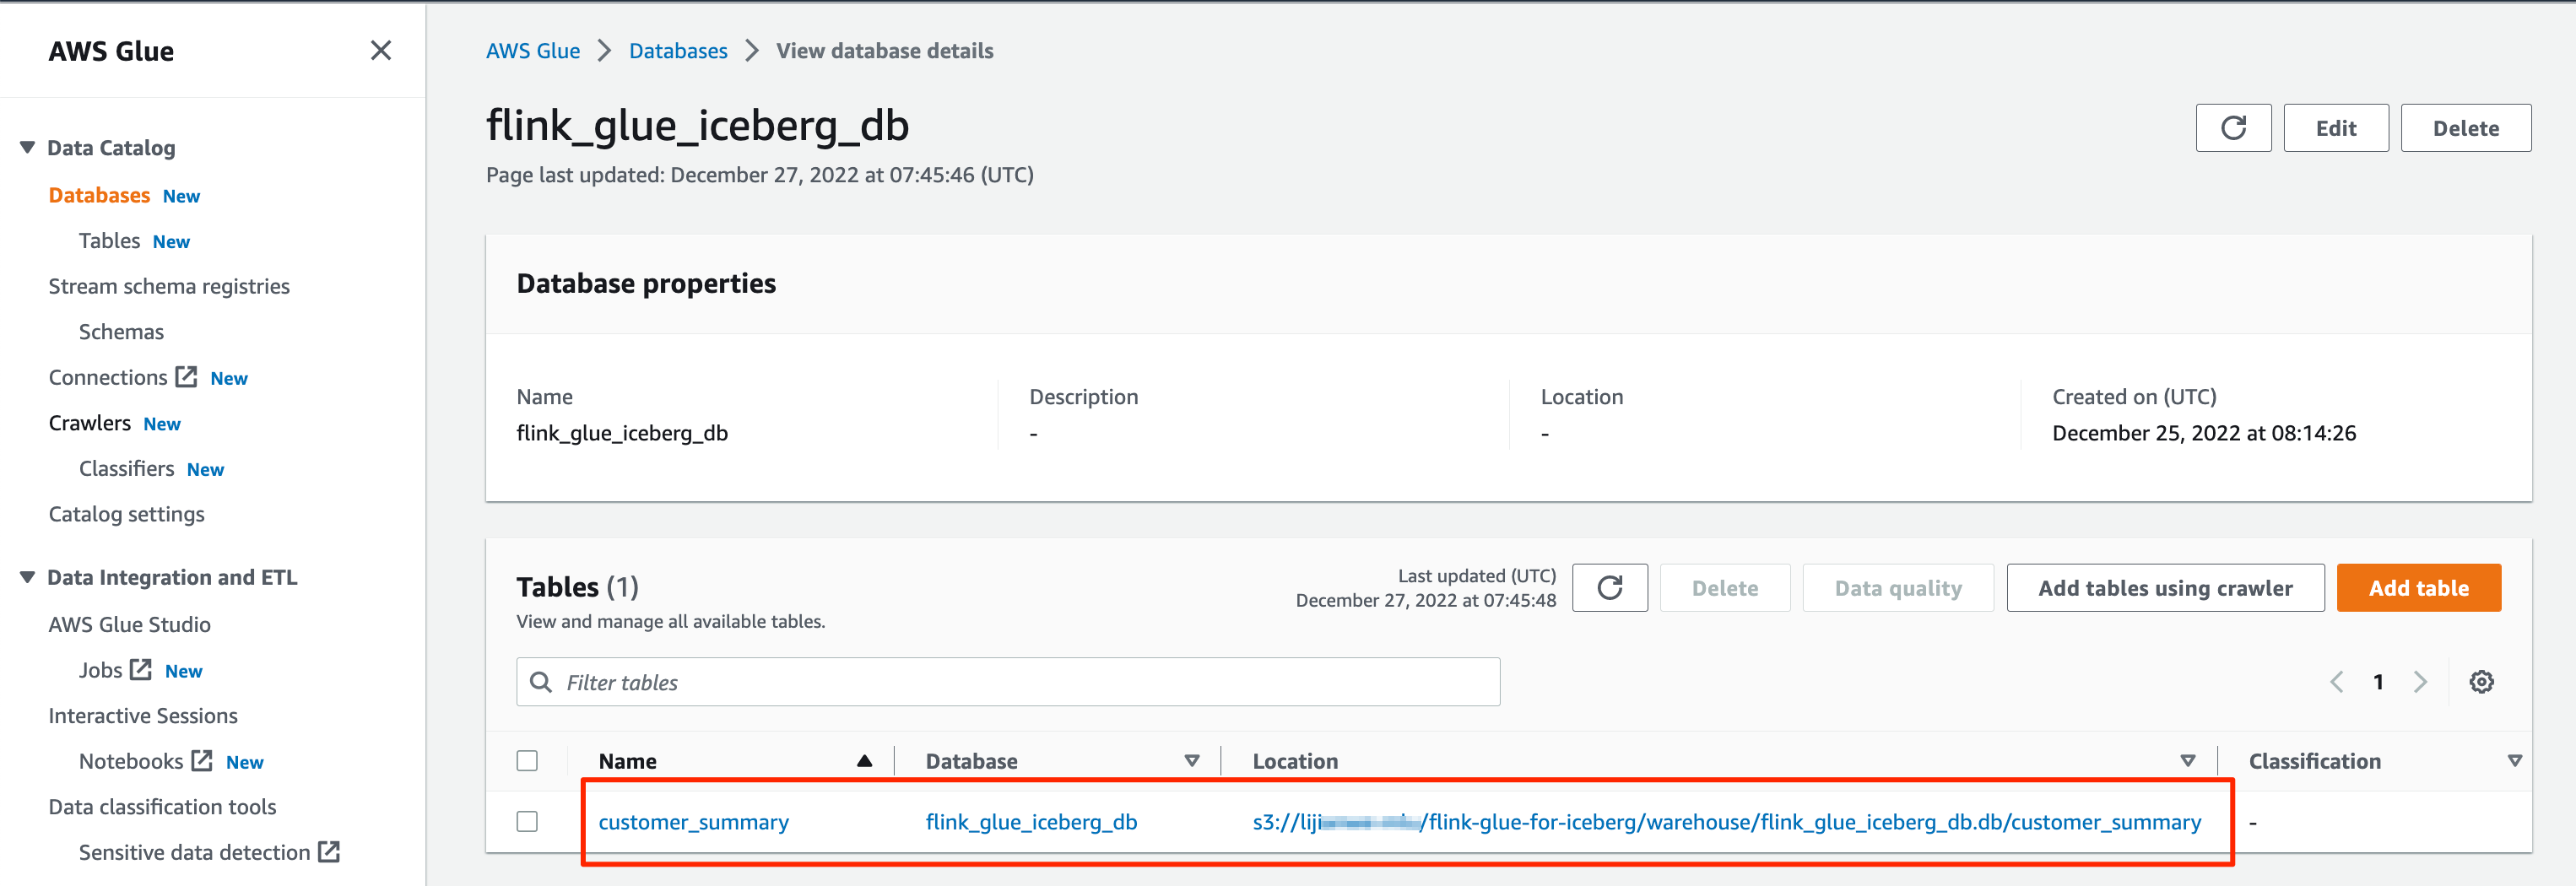2576x886 pixels.
Task: Open AWS Glue Studio
Action: point(130,624)
